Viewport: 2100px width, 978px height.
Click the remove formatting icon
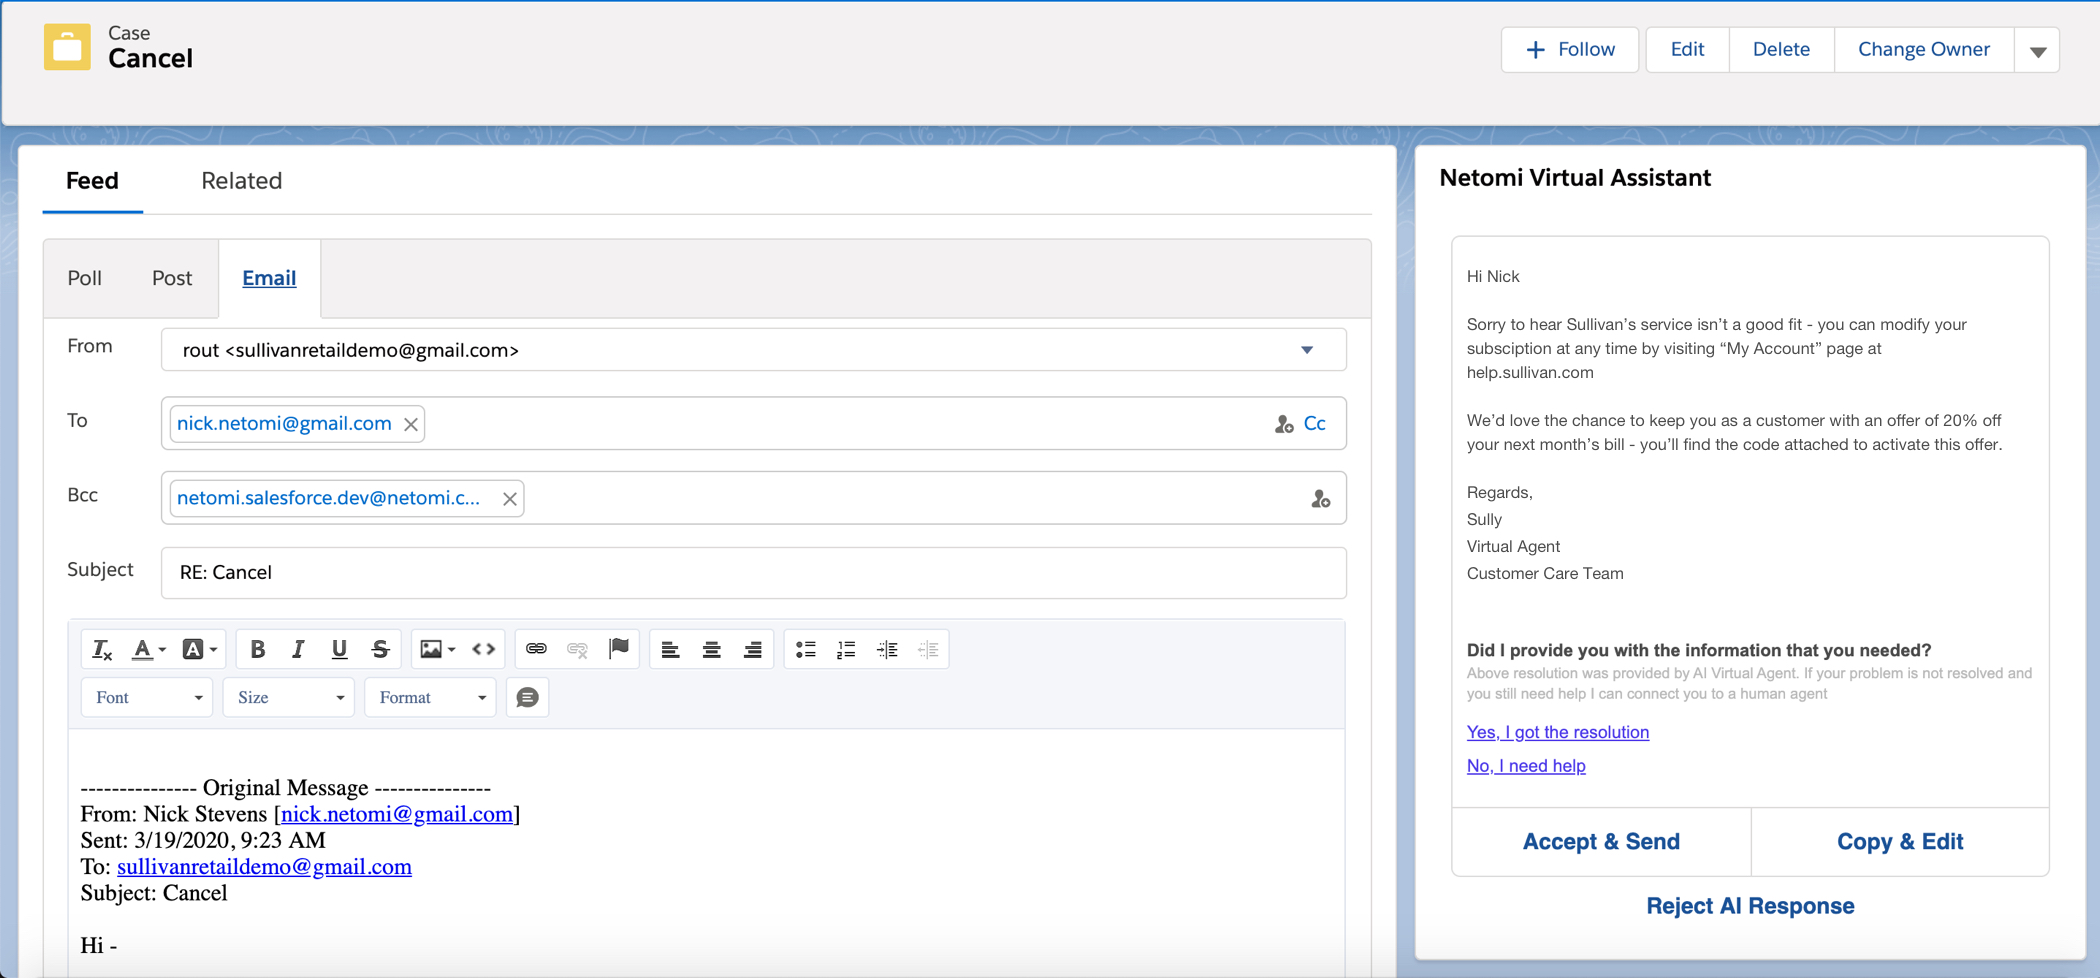[x=102, y=650]
